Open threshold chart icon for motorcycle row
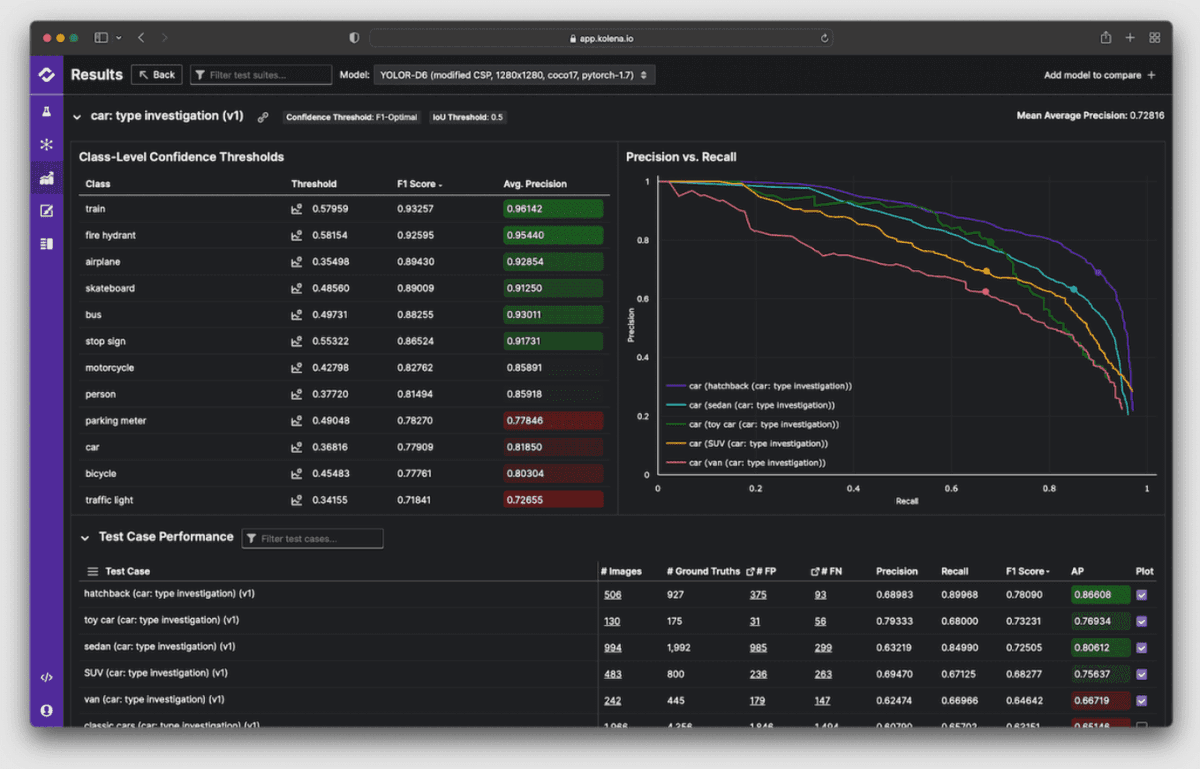Screen dimensions: 1200x769 coord(297,368)
